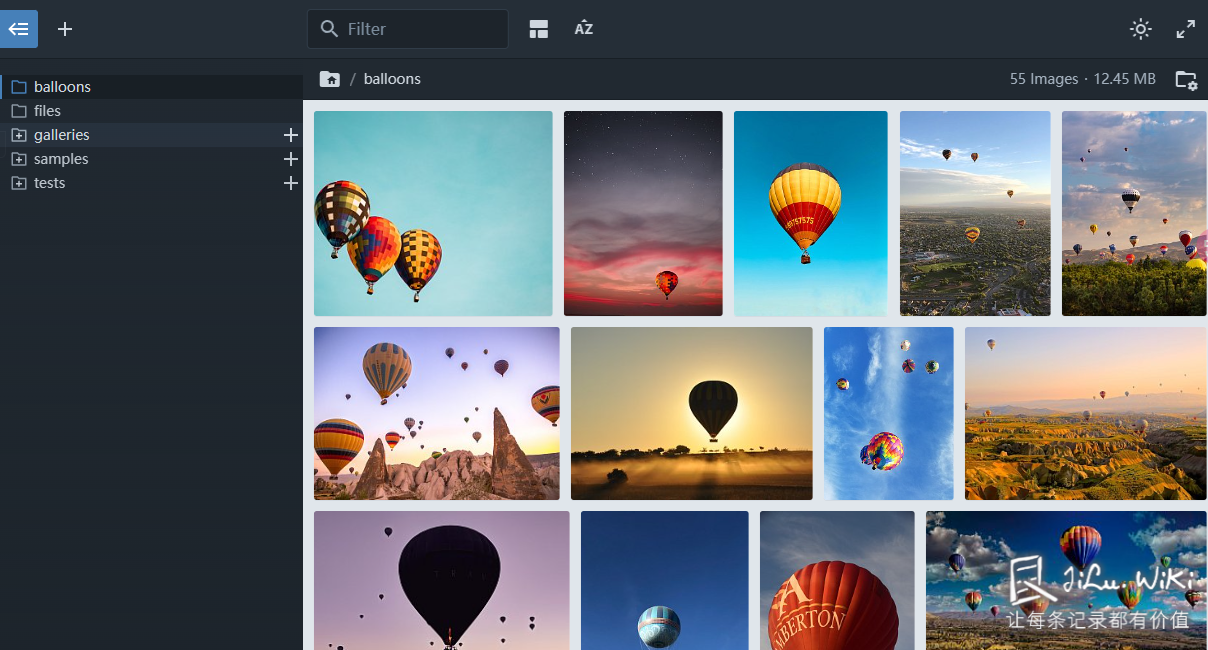The width and height of the screenshot is (1208, 650).
Task: Select the tests folder in sidebar
Action: click(151, 183)
